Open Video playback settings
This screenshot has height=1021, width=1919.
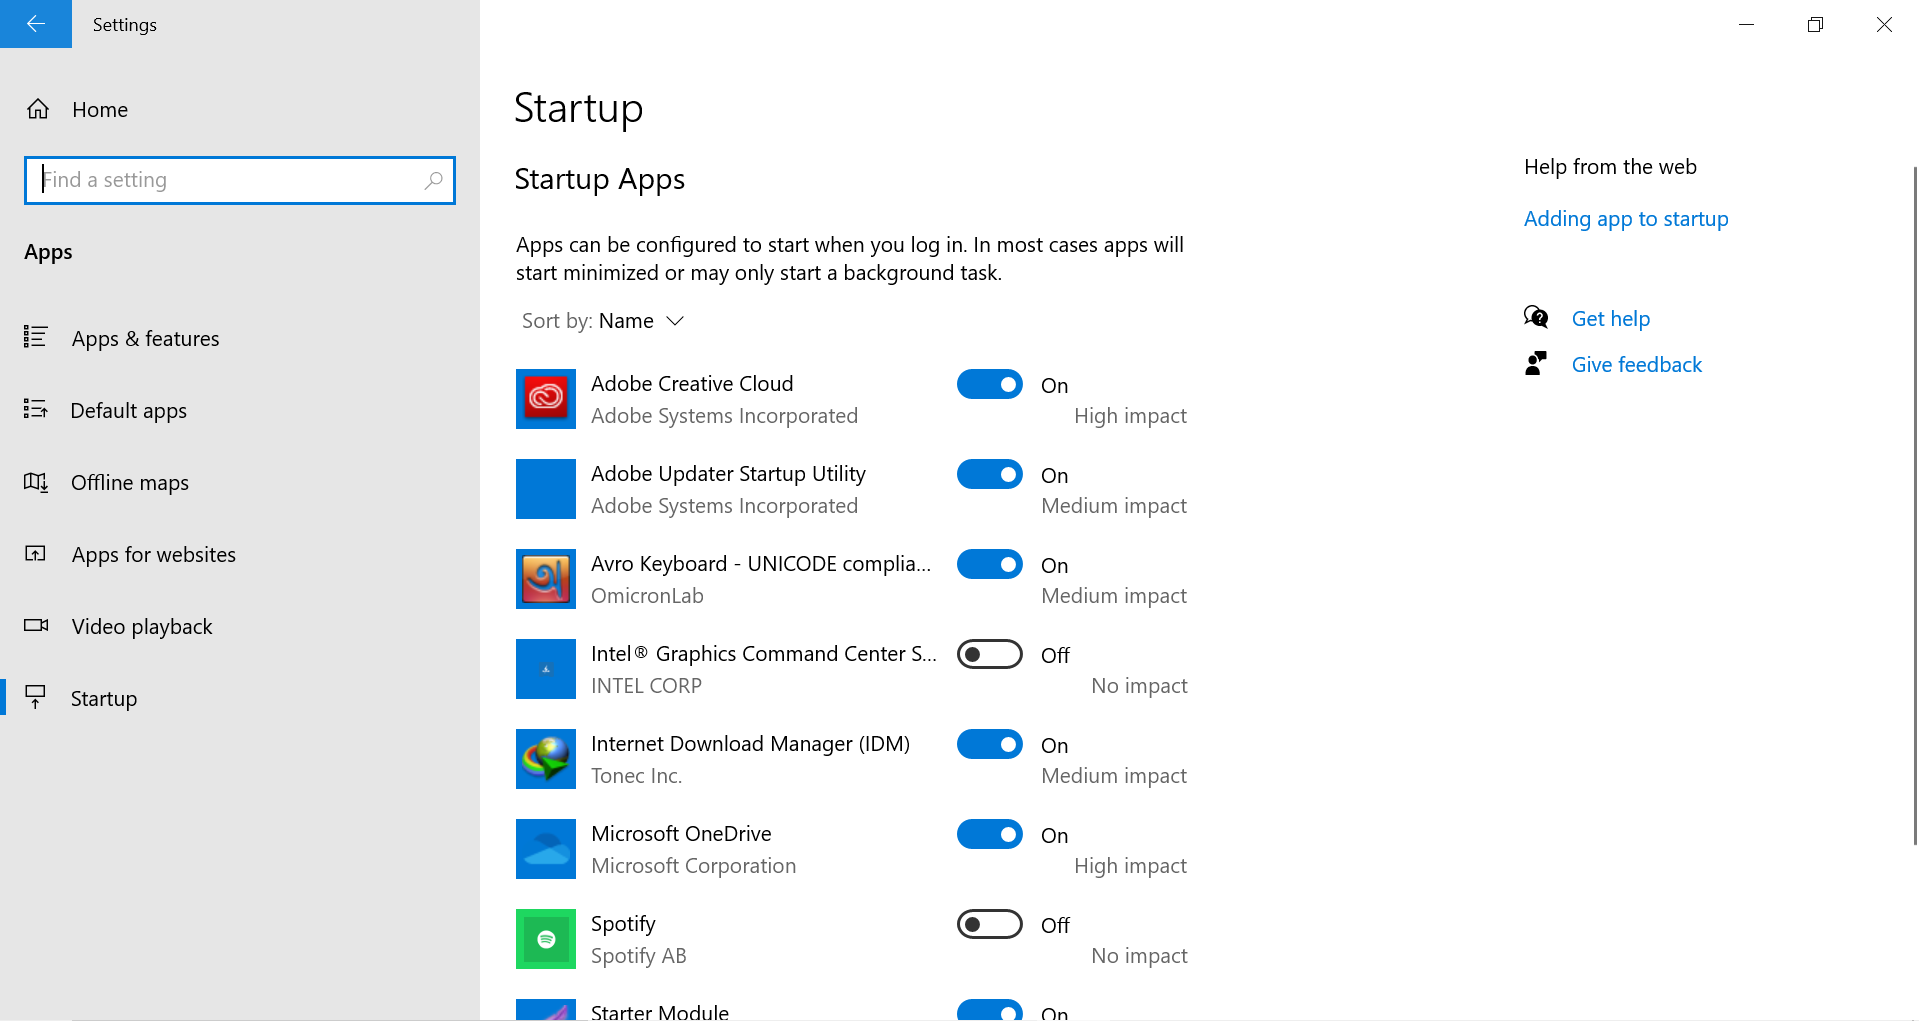click(141, 627)
